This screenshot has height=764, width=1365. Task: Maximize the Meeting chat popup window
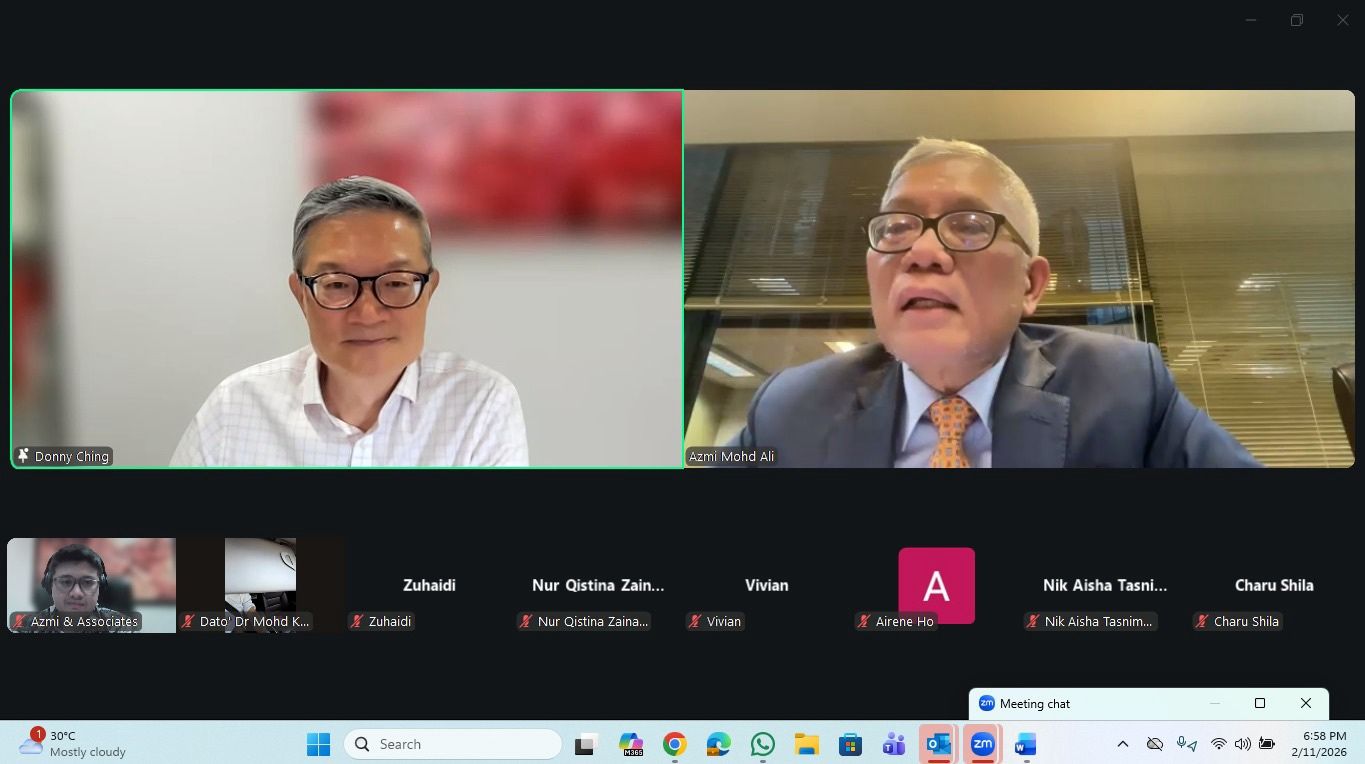(1260, 703)
